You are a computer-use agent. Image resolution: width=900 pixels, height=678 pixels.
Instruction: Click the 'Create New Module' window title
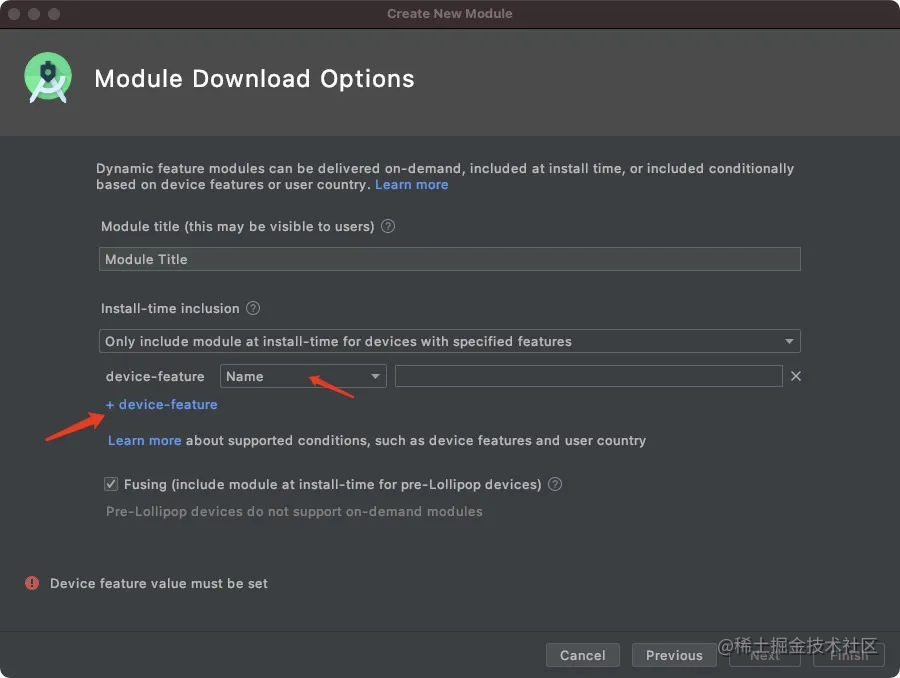[449, 14]
